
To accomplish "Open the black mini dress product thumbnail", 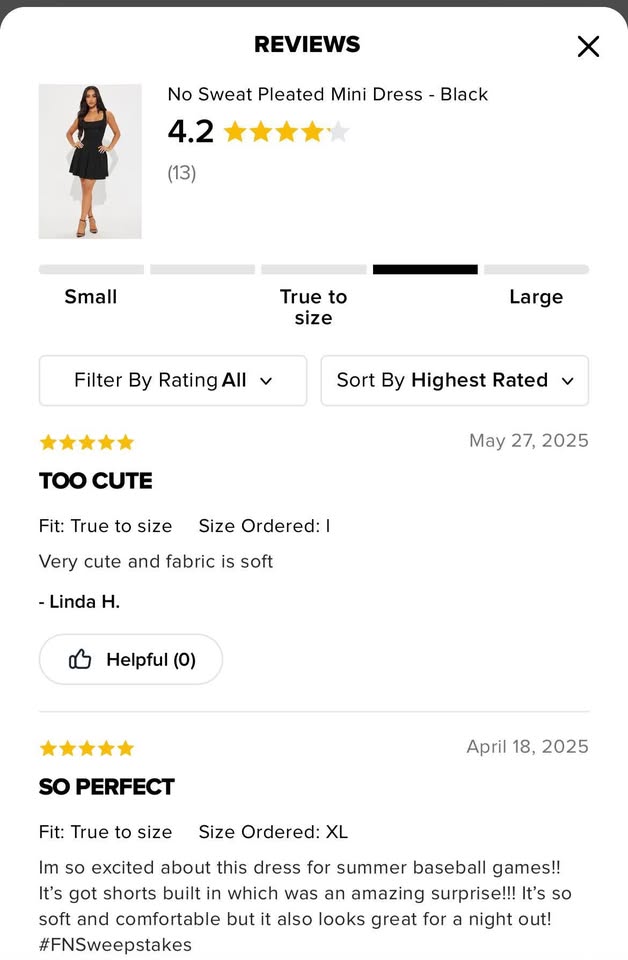I will click(x=90, y=161).
